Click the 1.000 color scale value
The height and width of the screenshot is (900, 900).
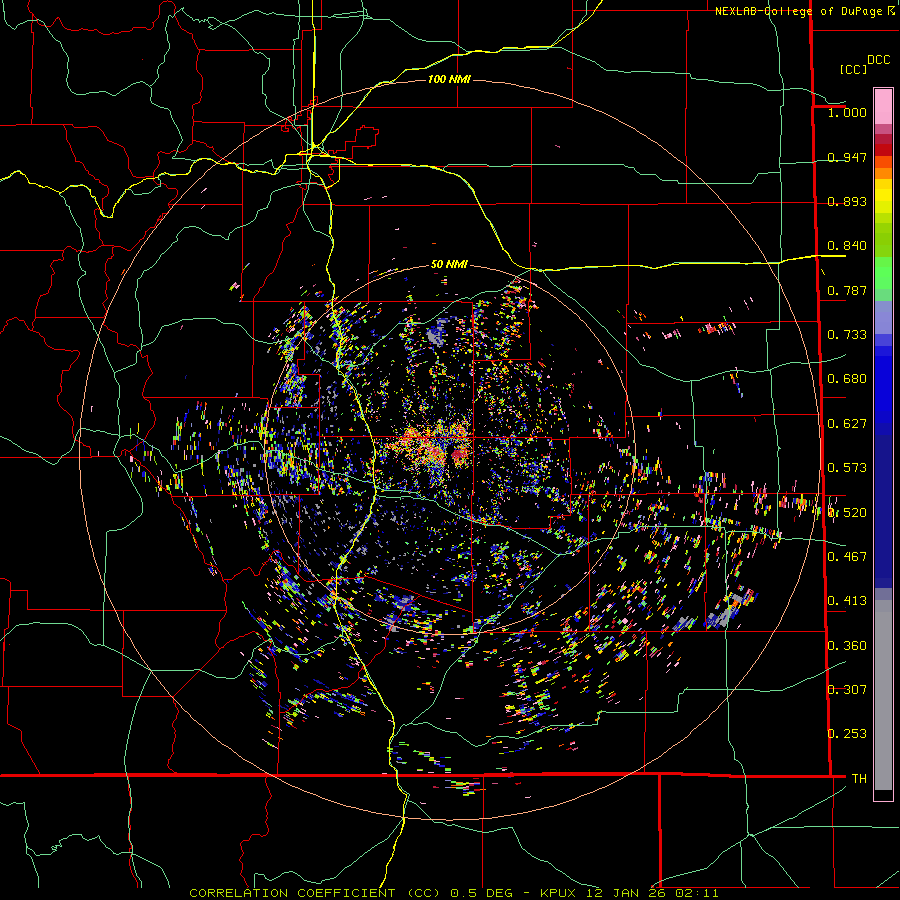pos(847,112)
